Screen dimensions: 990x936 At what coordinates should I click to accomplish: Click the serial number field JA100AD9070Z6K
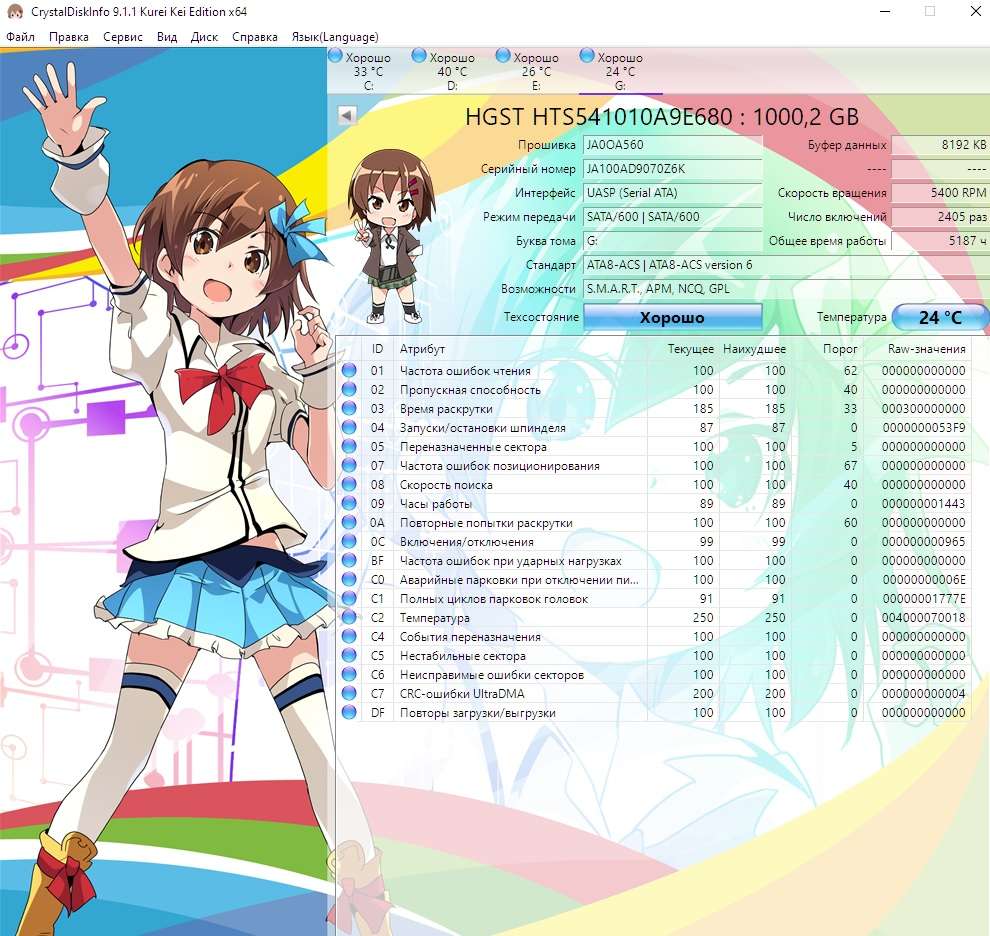tap(672, 169)
